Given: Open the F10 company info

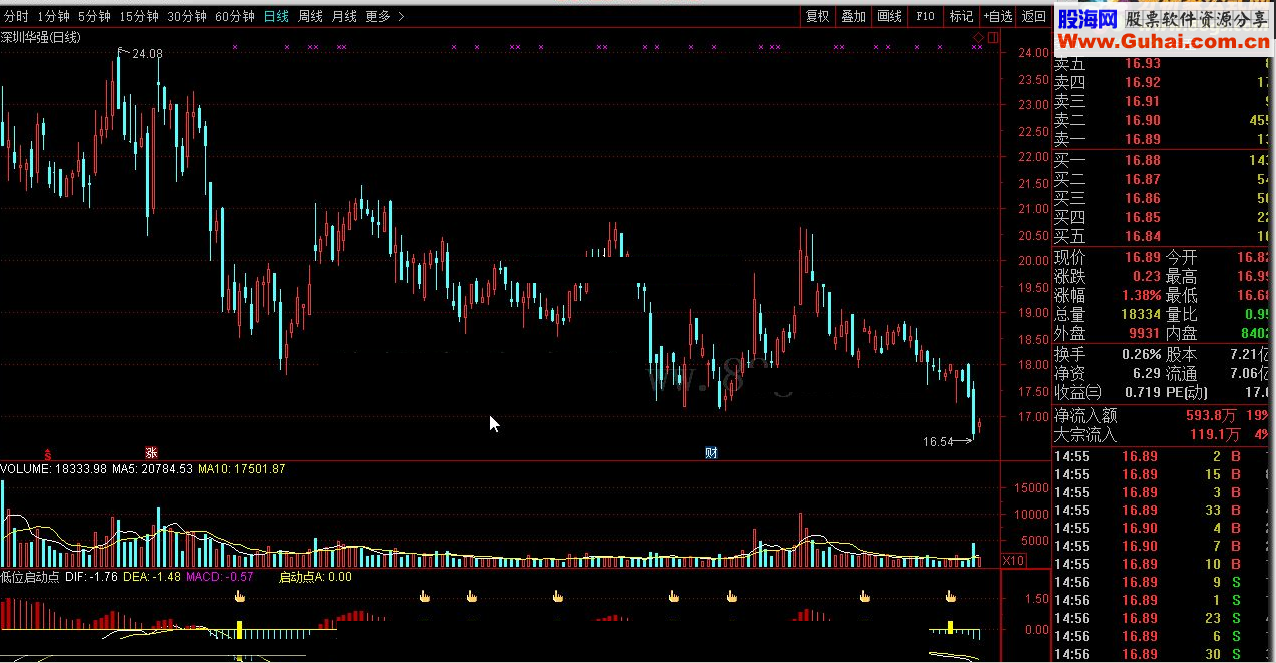Looking at the screenshot, I should click(x=925, y=16).
